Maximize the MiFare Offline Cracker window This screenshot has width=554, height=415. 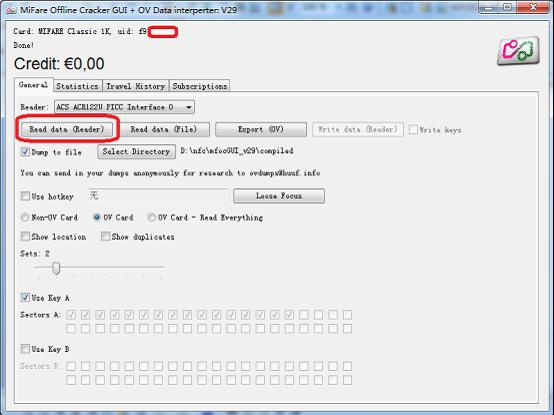click(507, 7)
